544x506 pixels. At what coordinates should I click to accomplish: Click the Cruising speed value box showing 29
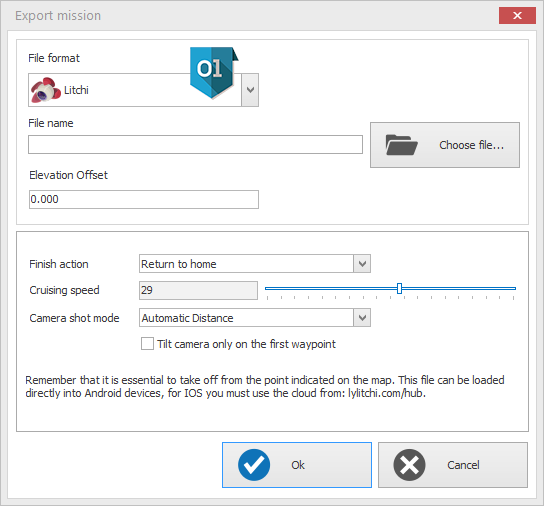(198, 290)
